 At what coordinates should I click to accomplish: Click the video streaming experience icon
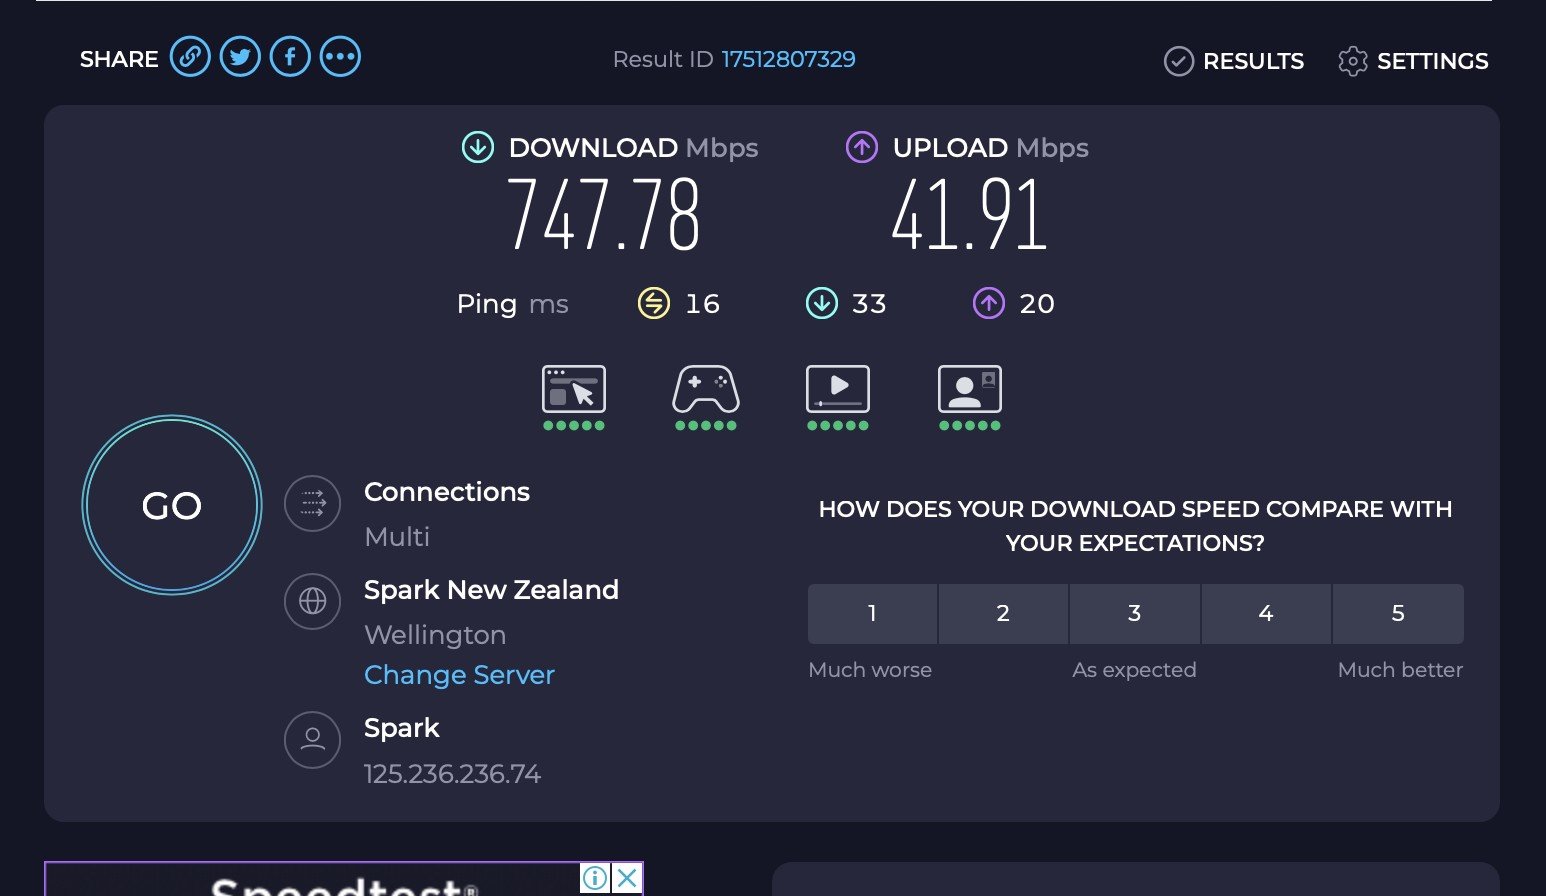[838, 390]
